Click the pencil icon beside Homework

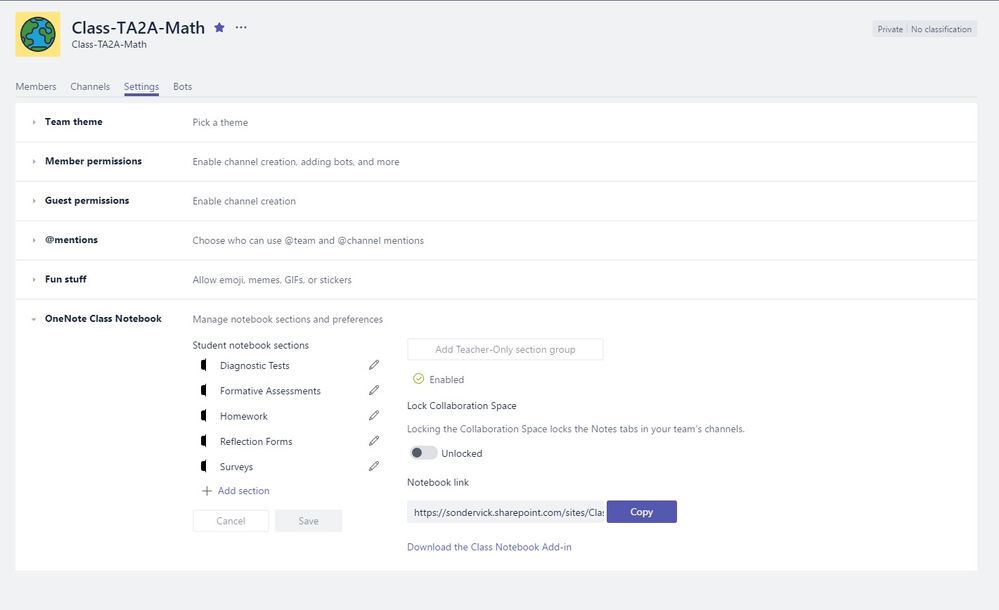coord(374,415)
